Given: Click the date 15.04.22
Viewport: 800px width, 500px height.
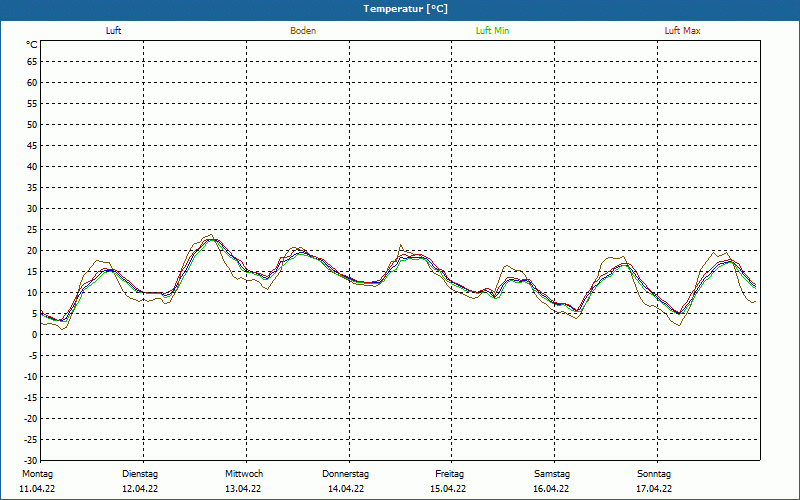Looking at the screenshot, I should (x=448, y=489).
